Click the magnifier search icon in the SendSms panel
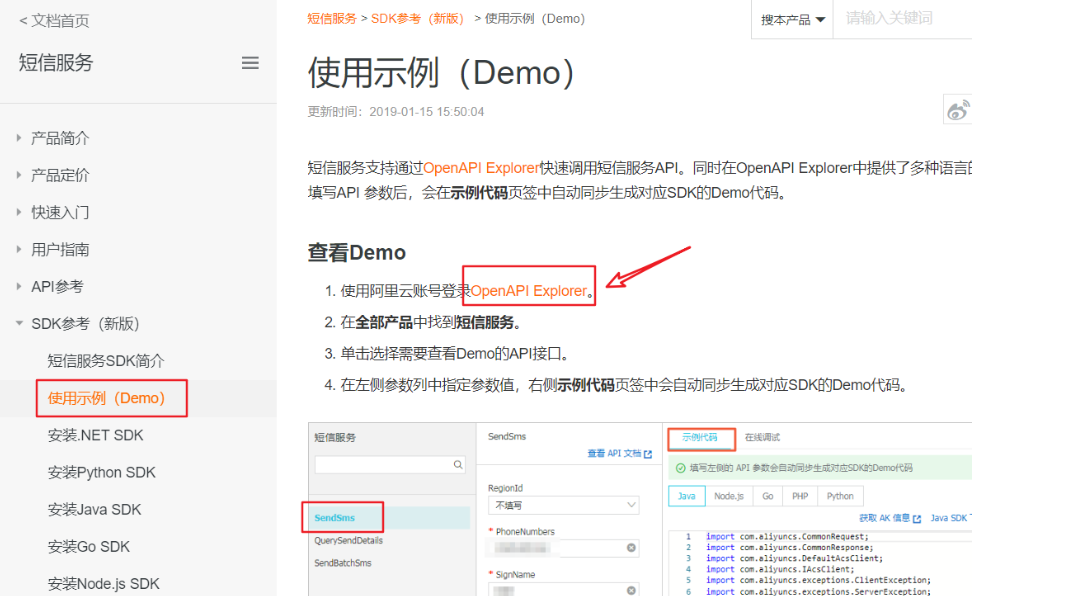 click(458, 464)
